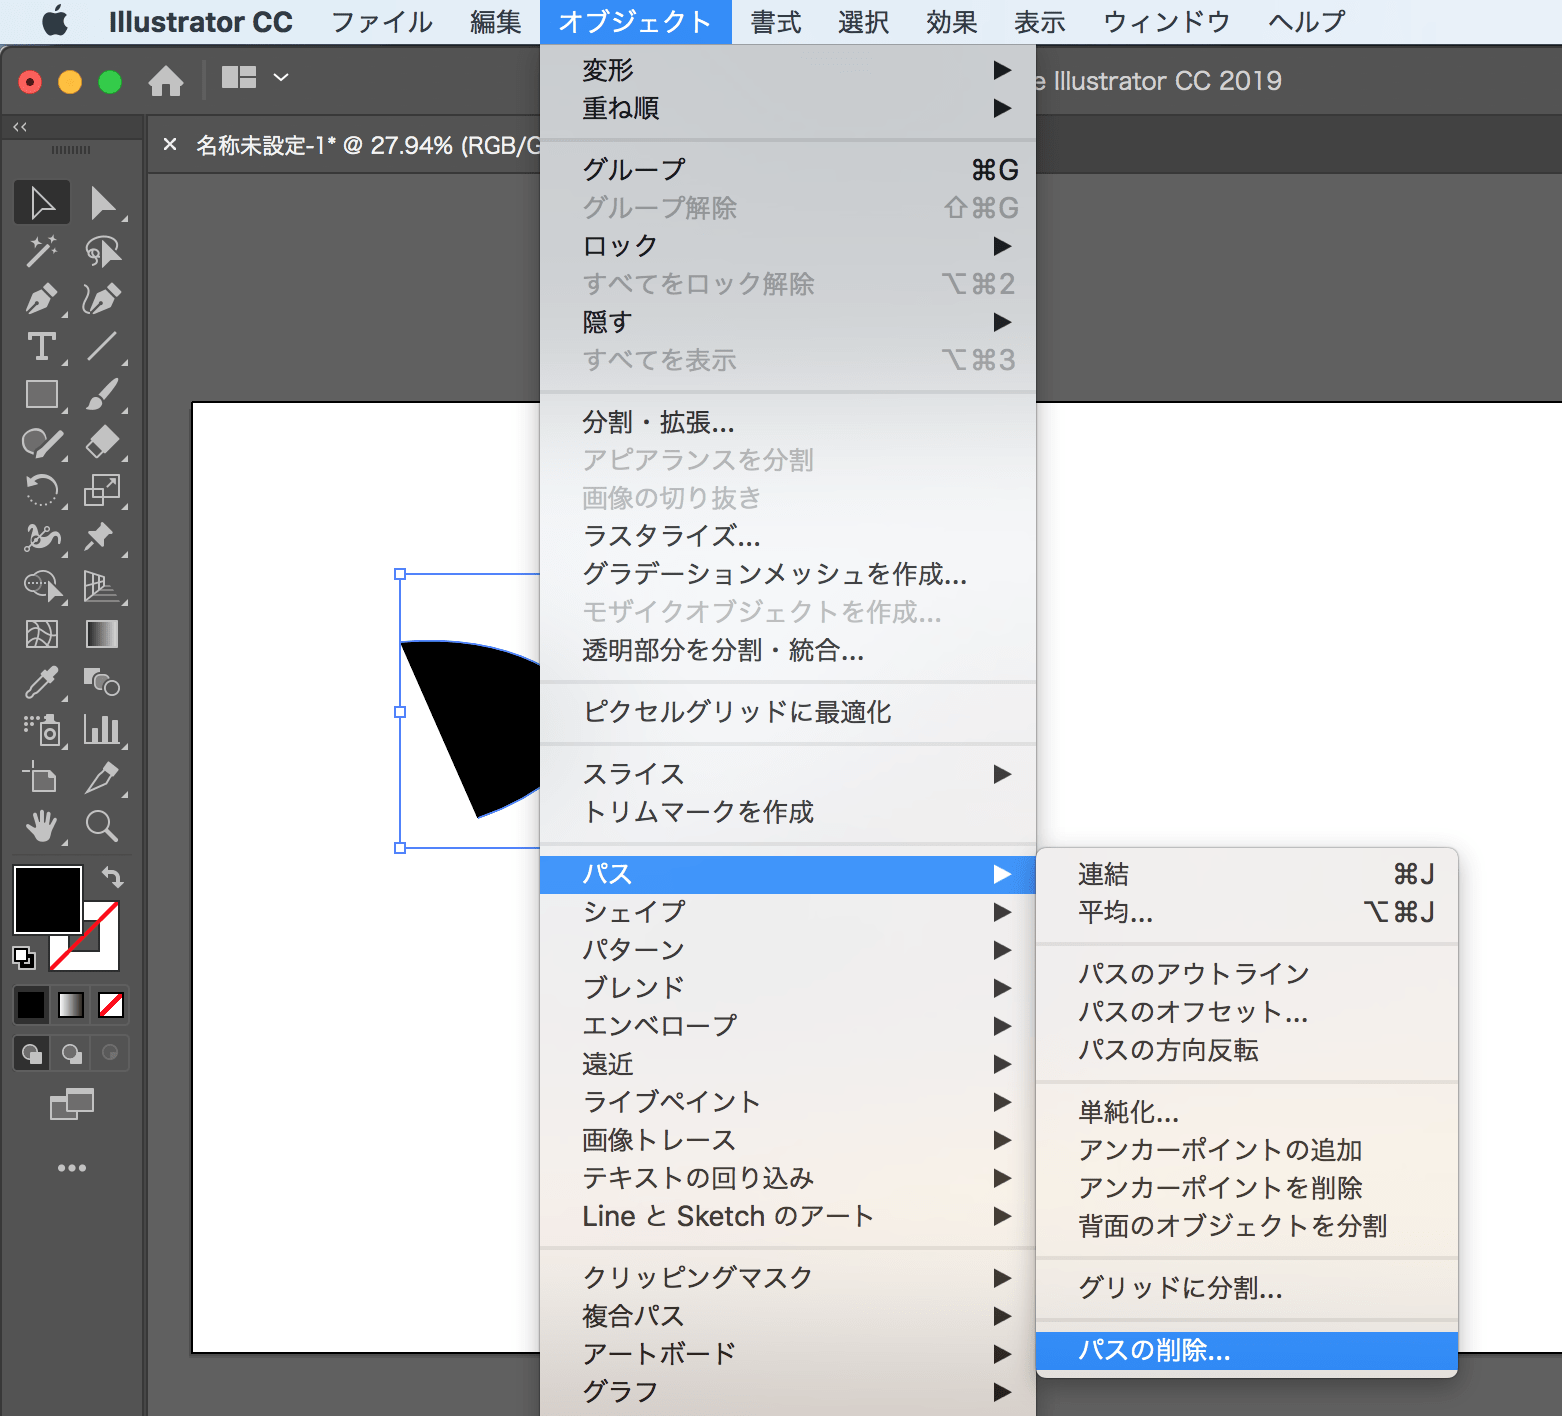Viewport: 1562px width, 1416px height.
Task: Select the Eyedropper tool
Action: 41,683
